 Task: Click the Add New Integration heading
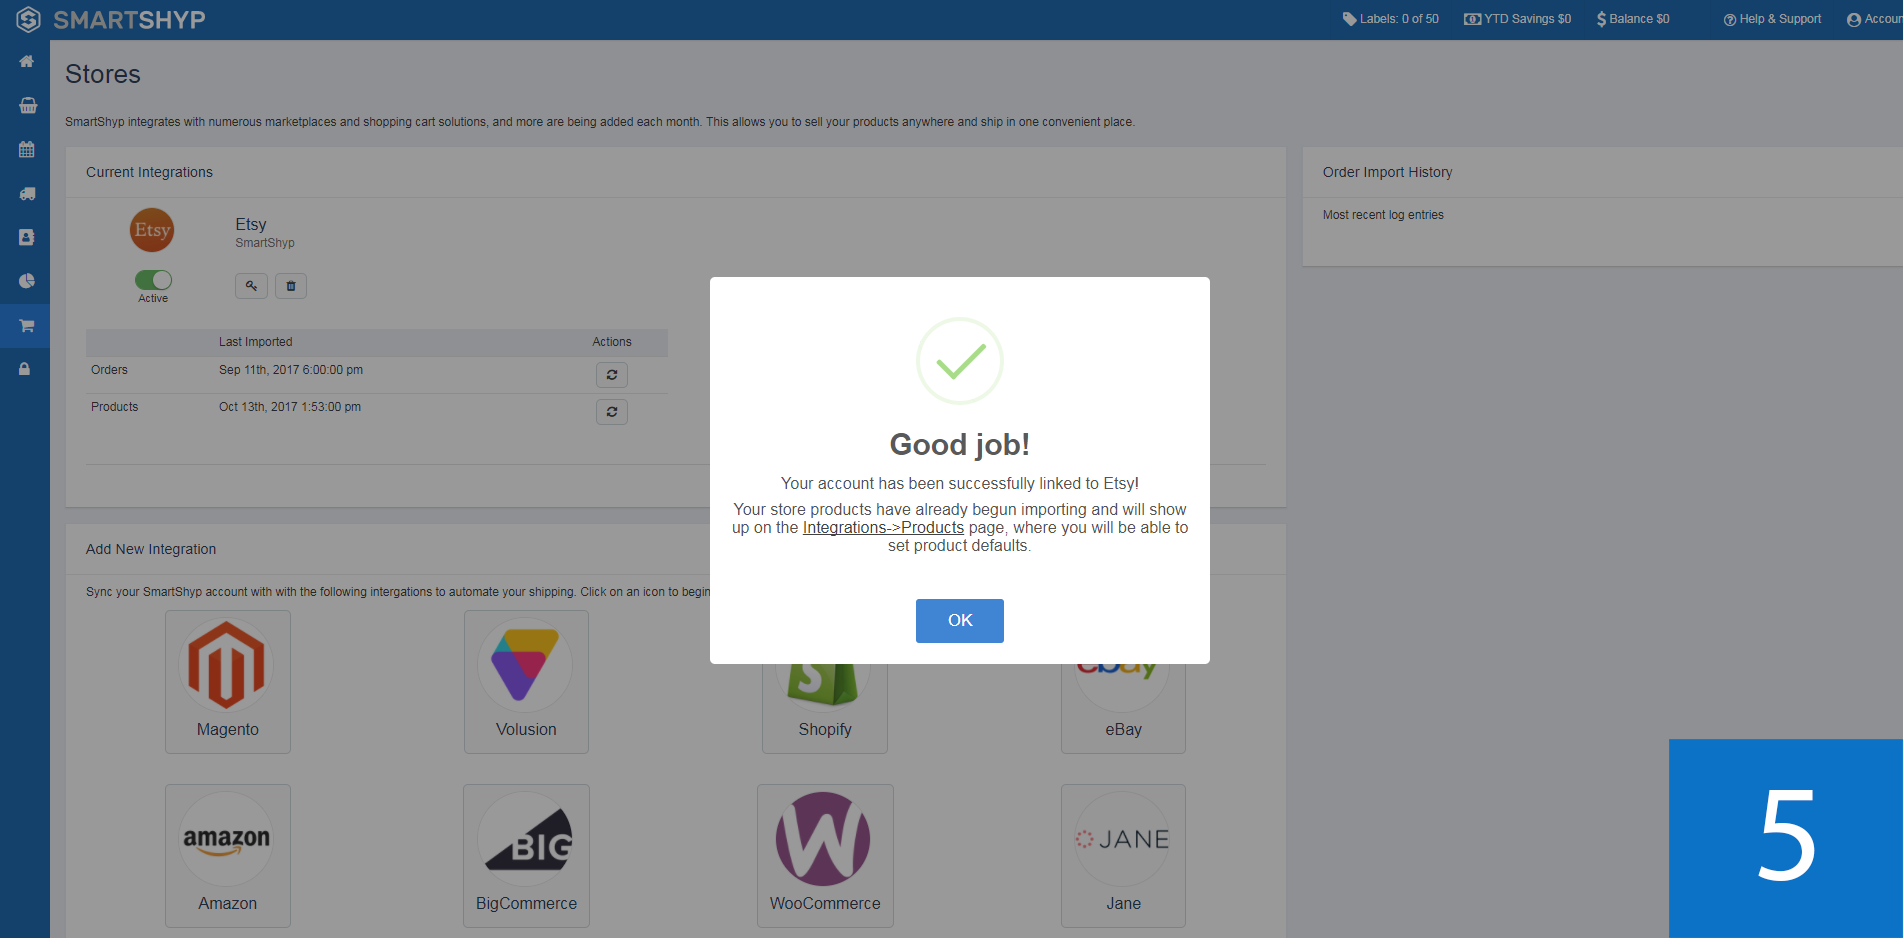click(151, 549)
